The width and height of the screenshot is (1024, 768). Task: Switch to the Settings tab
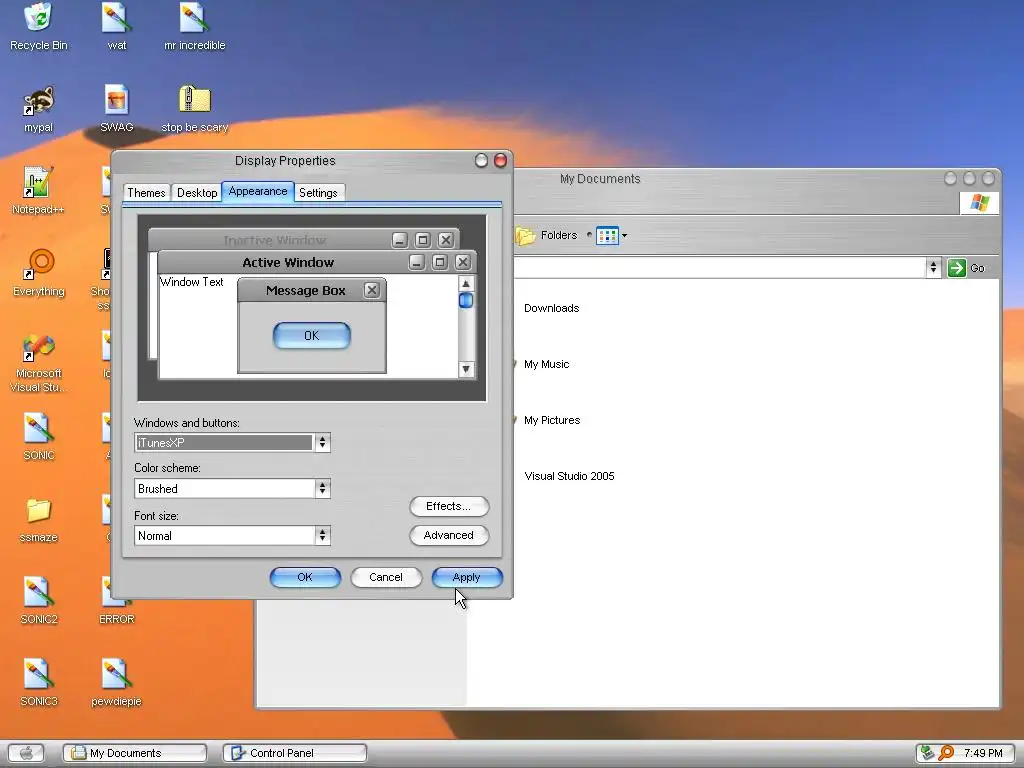tap(318, 193)
